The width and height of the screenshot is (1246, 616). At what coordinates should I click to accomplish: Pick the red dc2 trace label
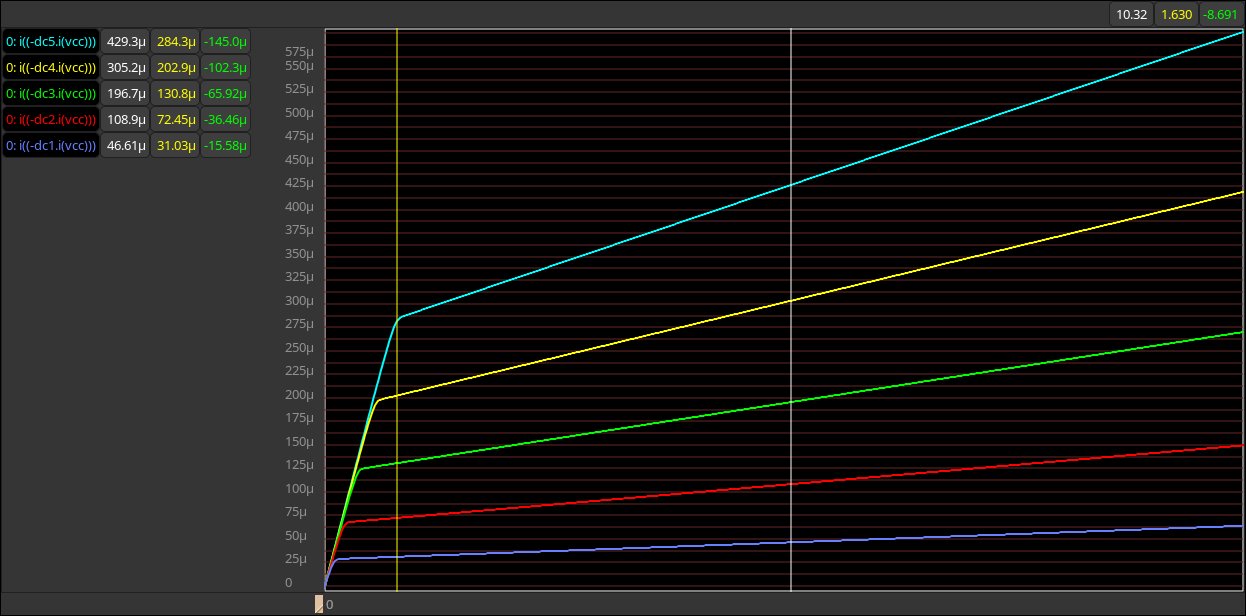[51, 120]
